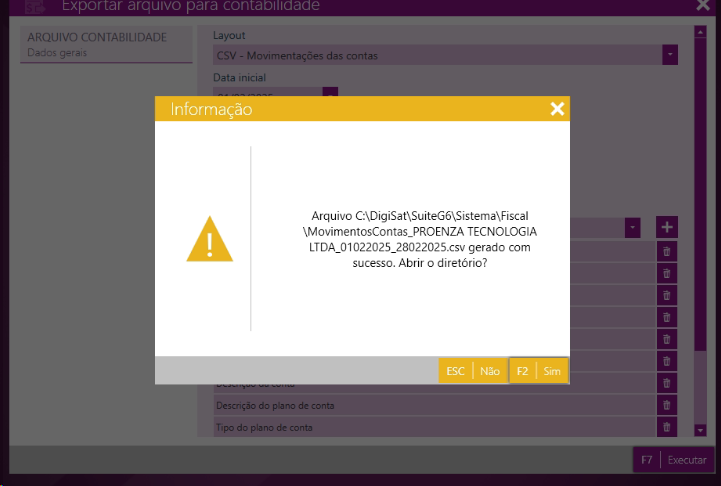Delete the Tipo do plano de conta row
This screenshot has height=486, width=721.
pyautogui.click(x=667, y=428)
